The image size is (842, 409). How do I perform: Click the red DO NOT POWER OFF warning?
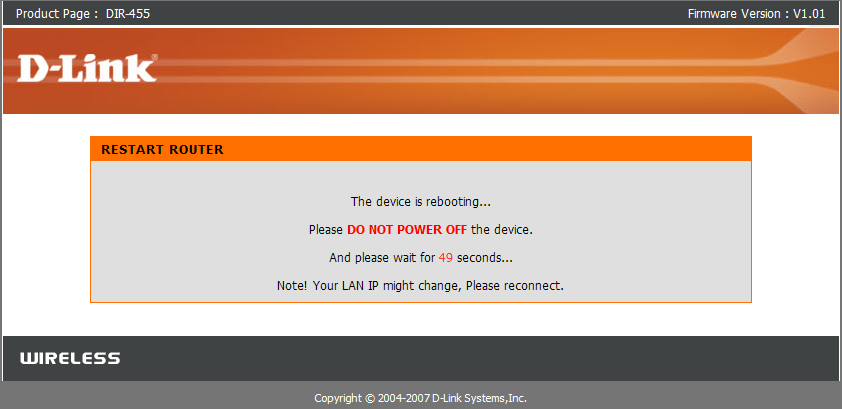(407, 230)
